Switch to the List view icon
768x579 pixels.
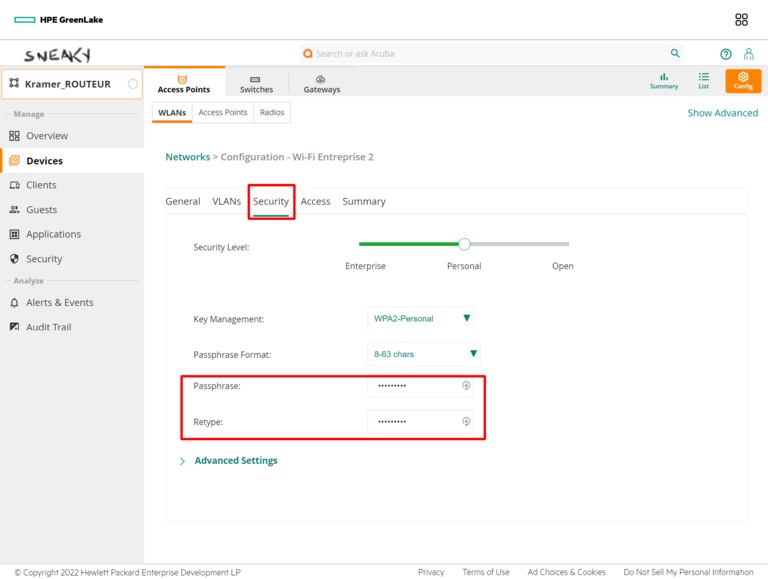(x=704, y=81)
